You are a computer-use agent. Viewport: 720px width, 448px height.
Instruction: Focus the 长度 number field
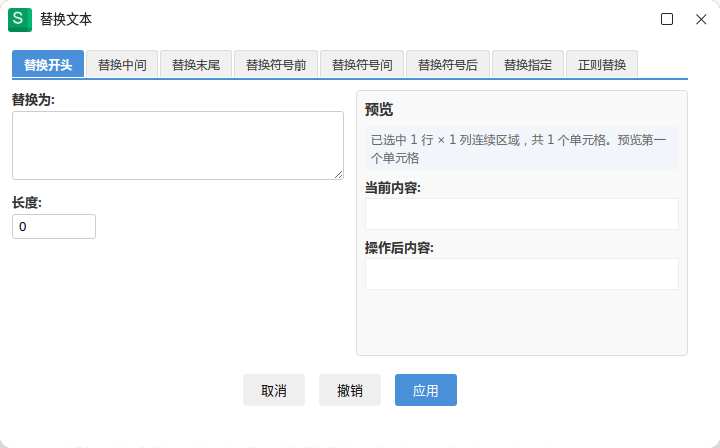54,226
